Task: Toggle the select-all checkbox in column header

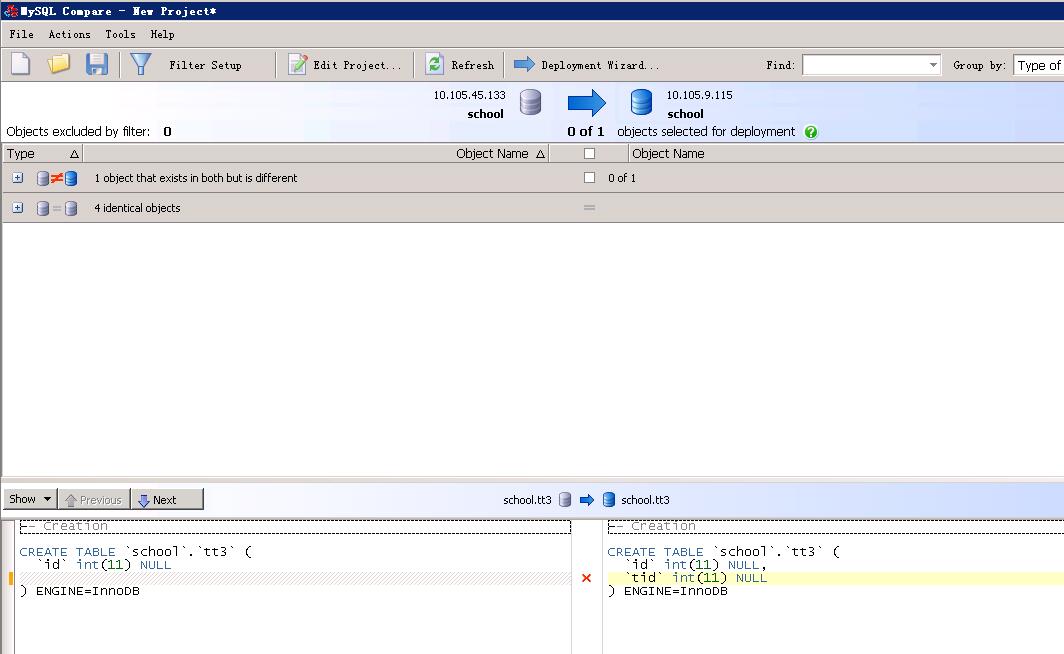Action: coord(590,154)
